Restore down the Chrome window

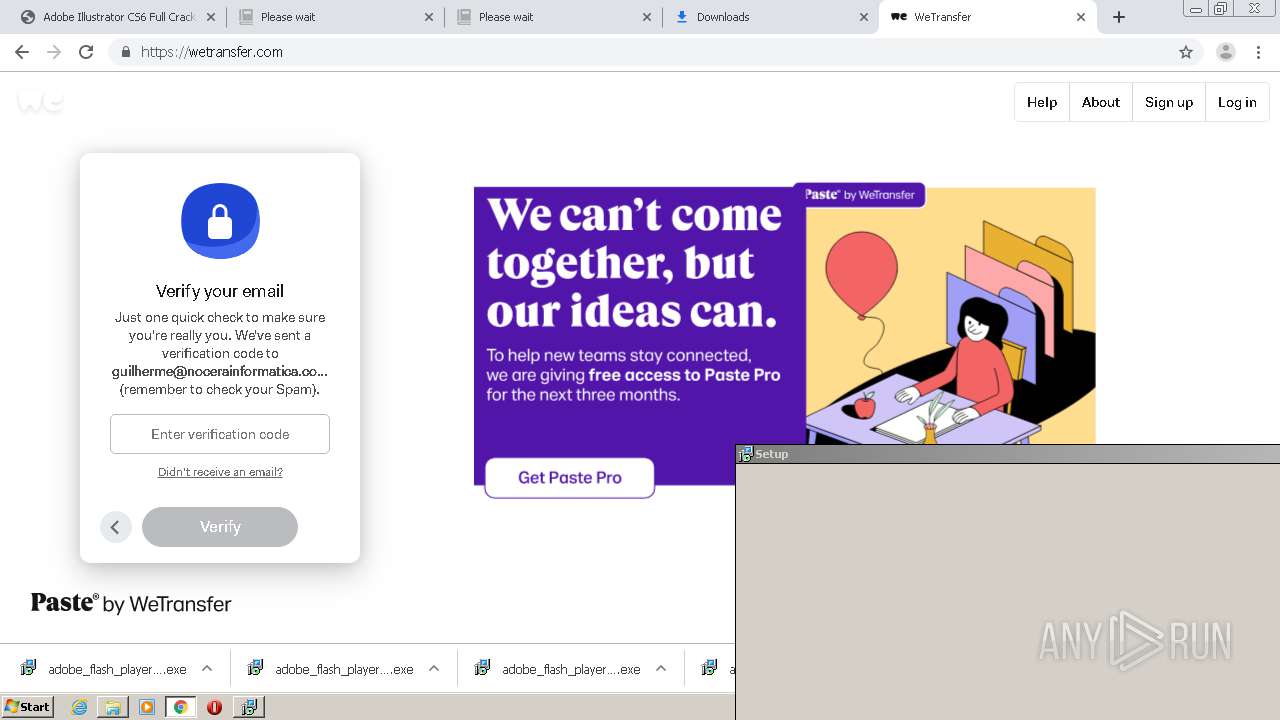click(x=1221, y=8)
